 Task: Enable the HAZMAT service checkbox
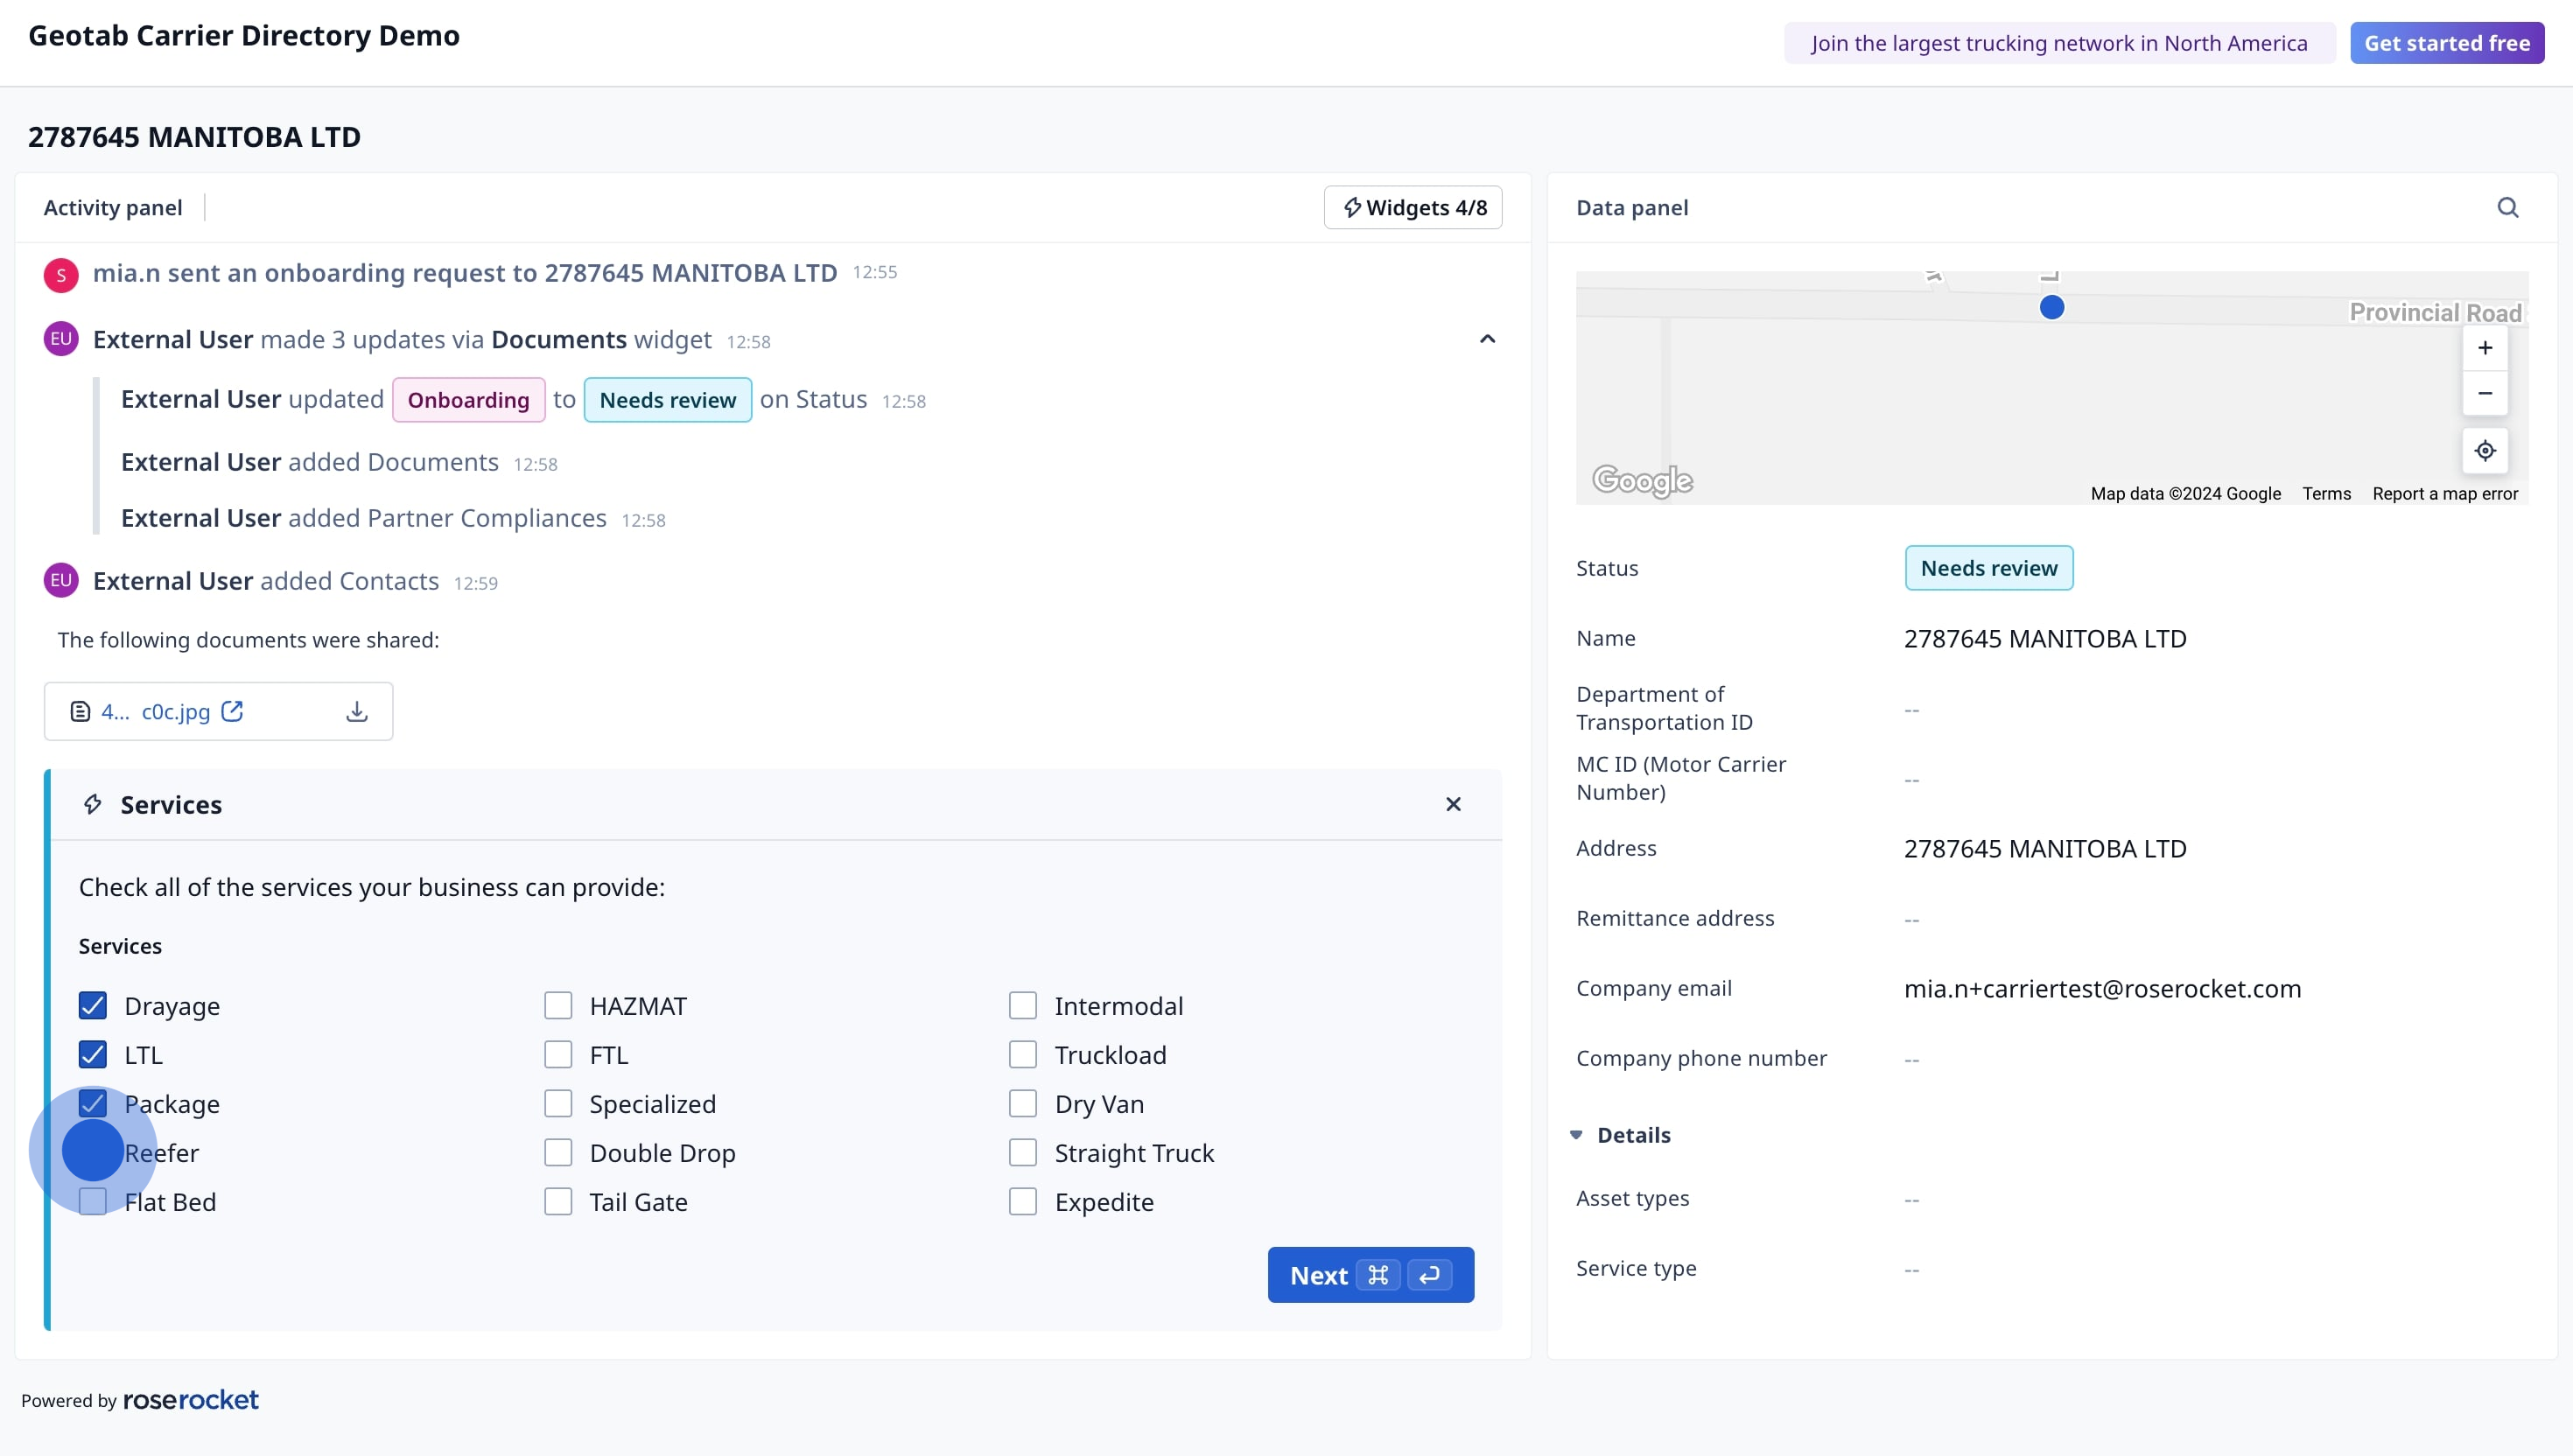[x=558, y=1005]
